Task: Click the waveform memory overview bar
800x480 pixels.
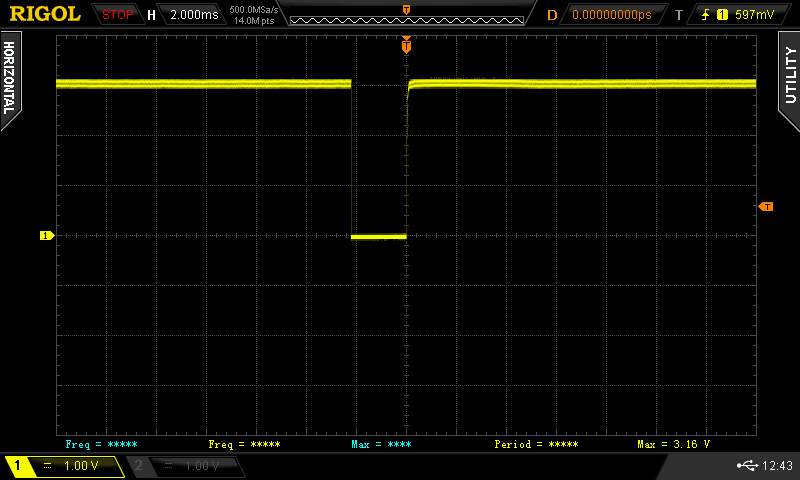Action: 406,18
